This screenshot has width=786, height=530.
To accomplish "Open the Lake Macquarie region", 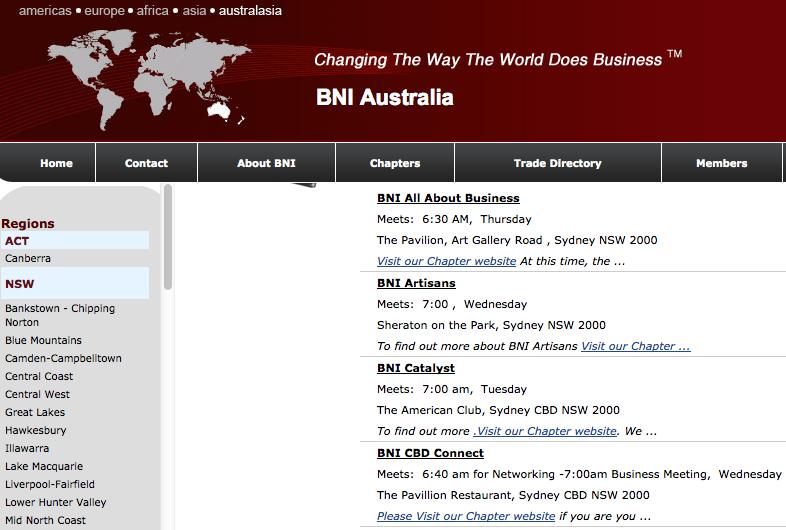I will [44, 466].
